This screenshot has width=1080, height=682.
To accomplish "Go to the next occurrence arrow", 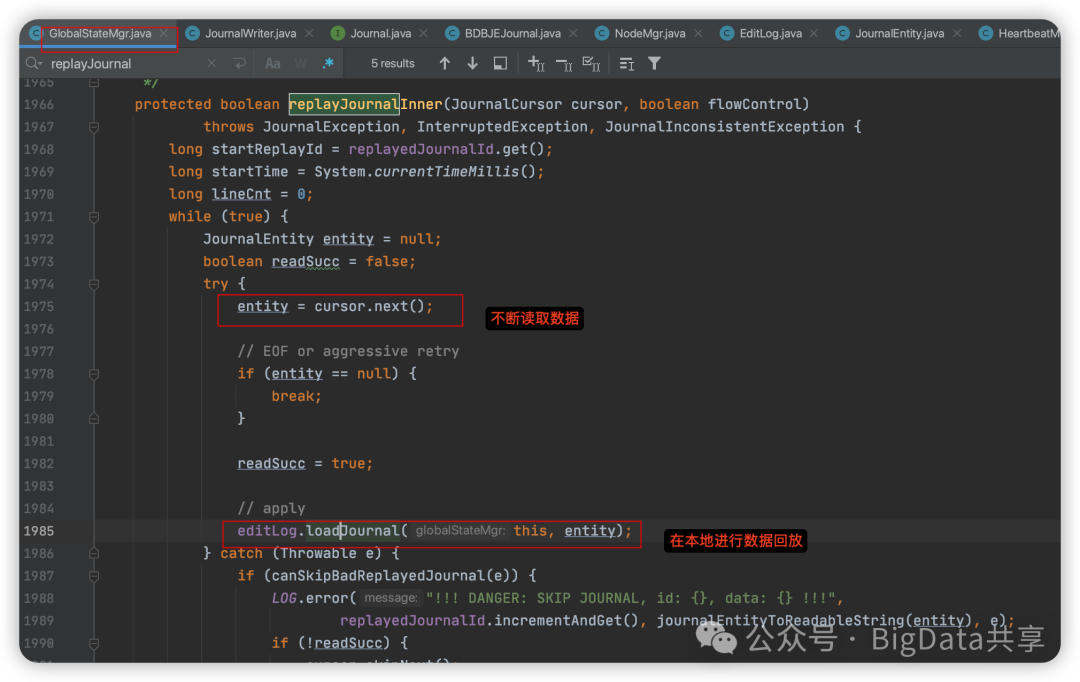I will tap(472, 63).
